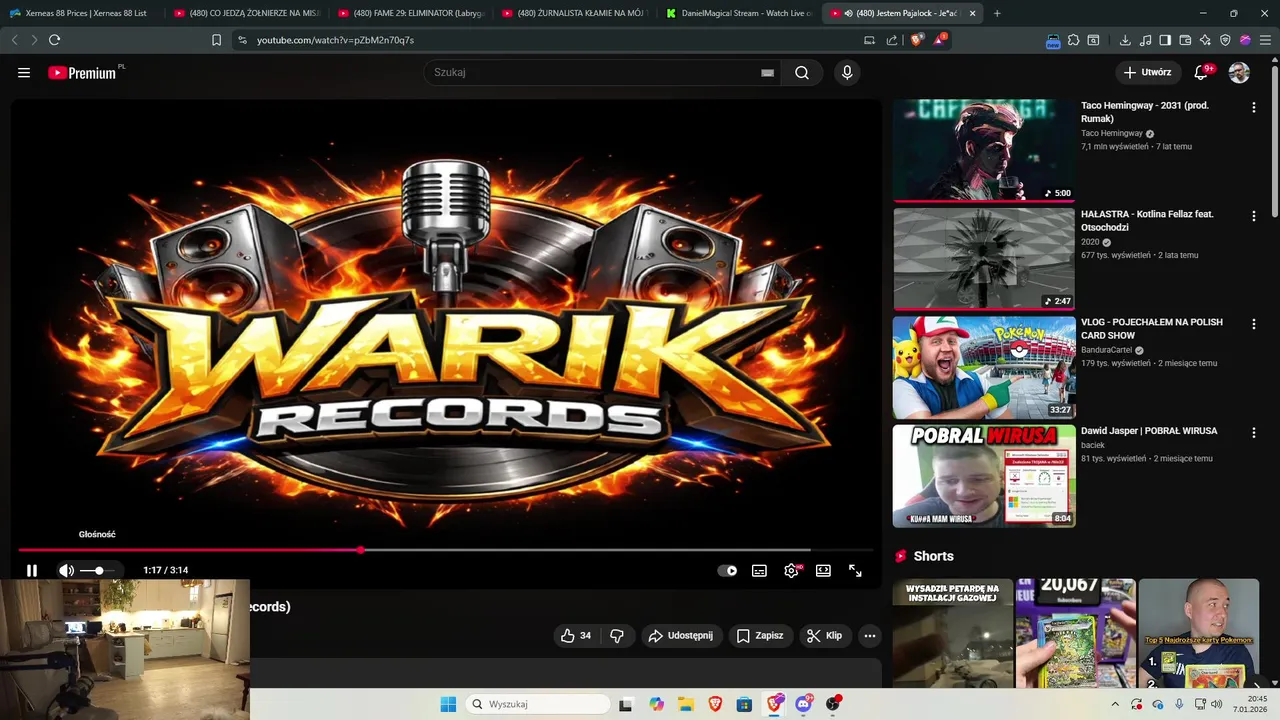This screenshot has width=1280, height=720.
Task: Seek on the red video progress bar
Action: pyautogui.click(x=445, y=549)
